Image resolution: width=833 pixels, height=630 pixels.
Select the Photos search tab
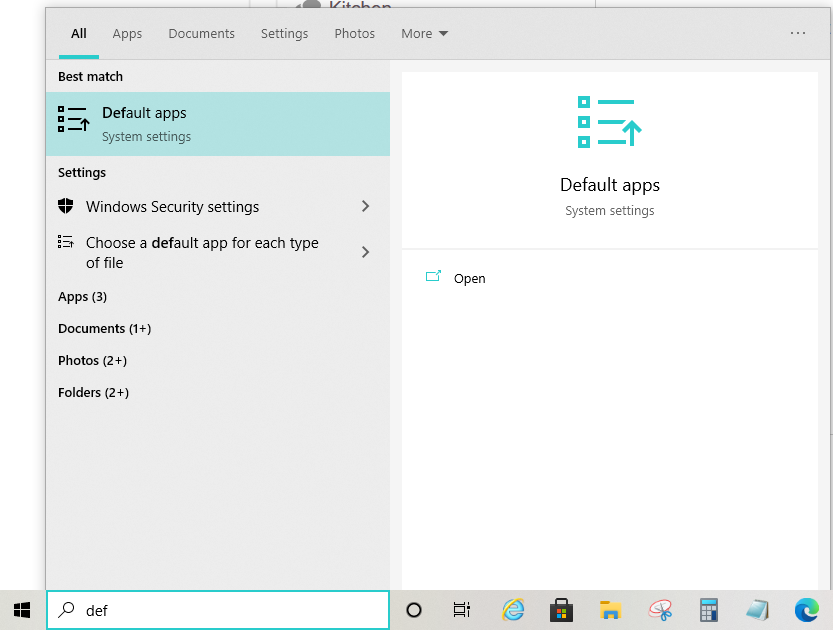pos(354,34)
